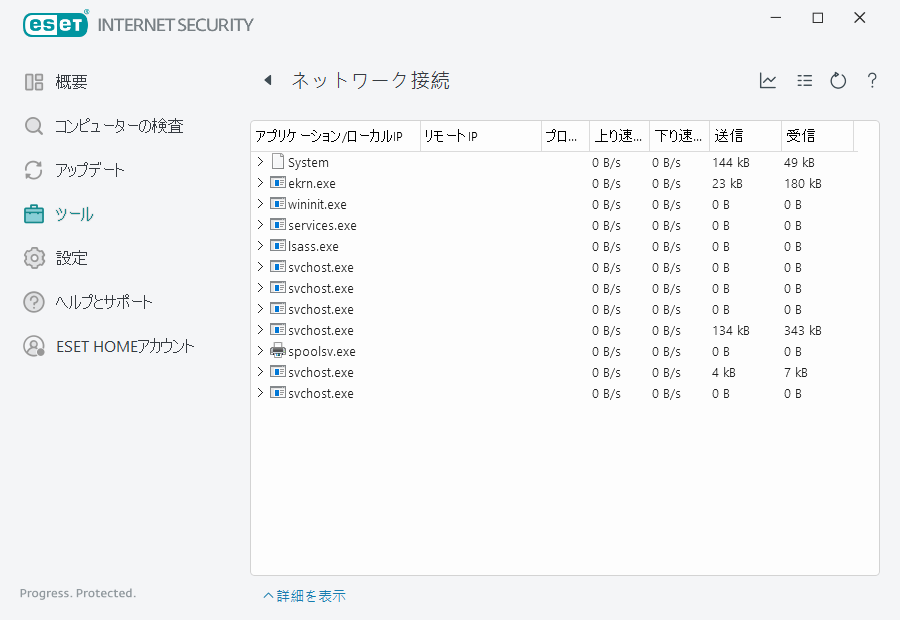The height and width of the screenshot is (620, 900).
Task: Expand svchost.exe row with 4 kB sent
Action: pos(260,371)
